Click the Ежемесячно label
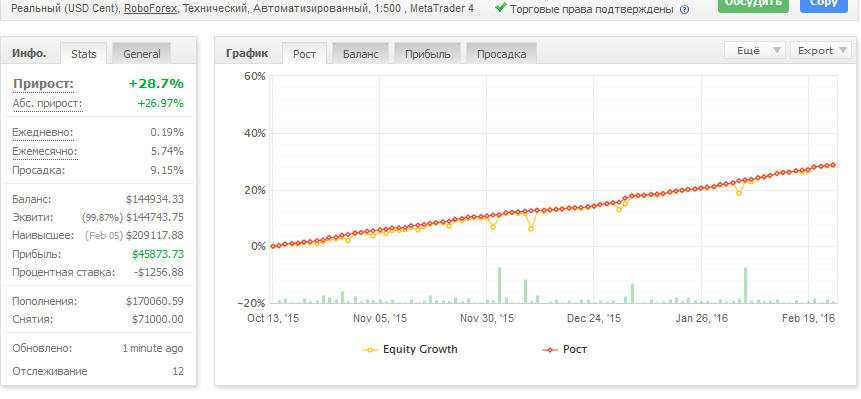861x399 pixels. click(45, 151)
